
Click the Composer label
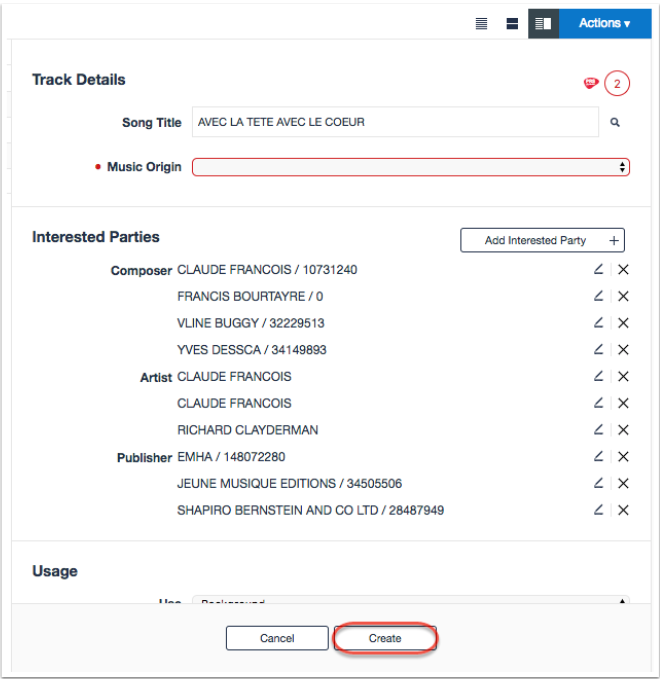[141, 271]
